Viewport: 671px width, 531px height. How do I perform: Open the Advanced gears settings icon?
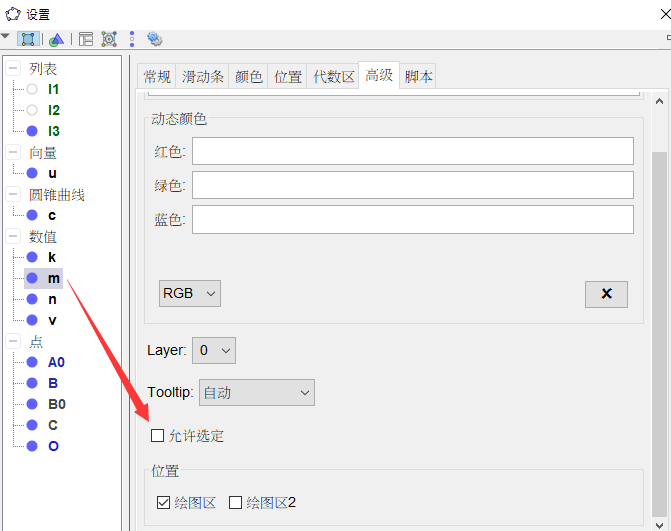[154, 39]
